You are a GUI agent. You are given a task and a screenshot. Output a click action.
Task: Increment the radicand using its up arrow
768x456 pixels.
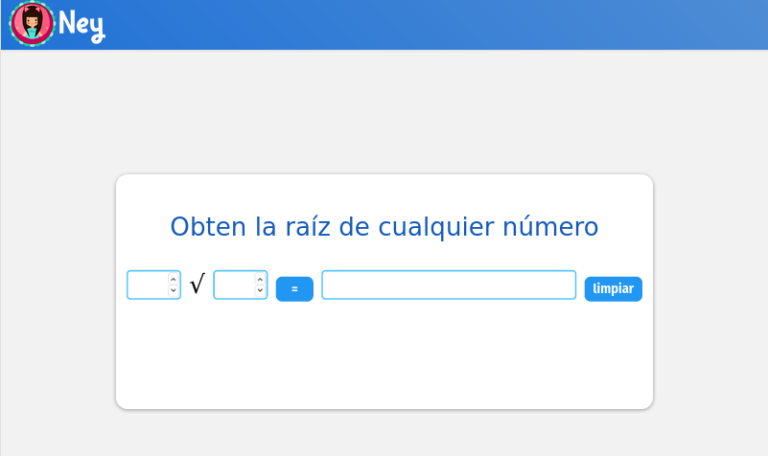[x=260, y=279]
